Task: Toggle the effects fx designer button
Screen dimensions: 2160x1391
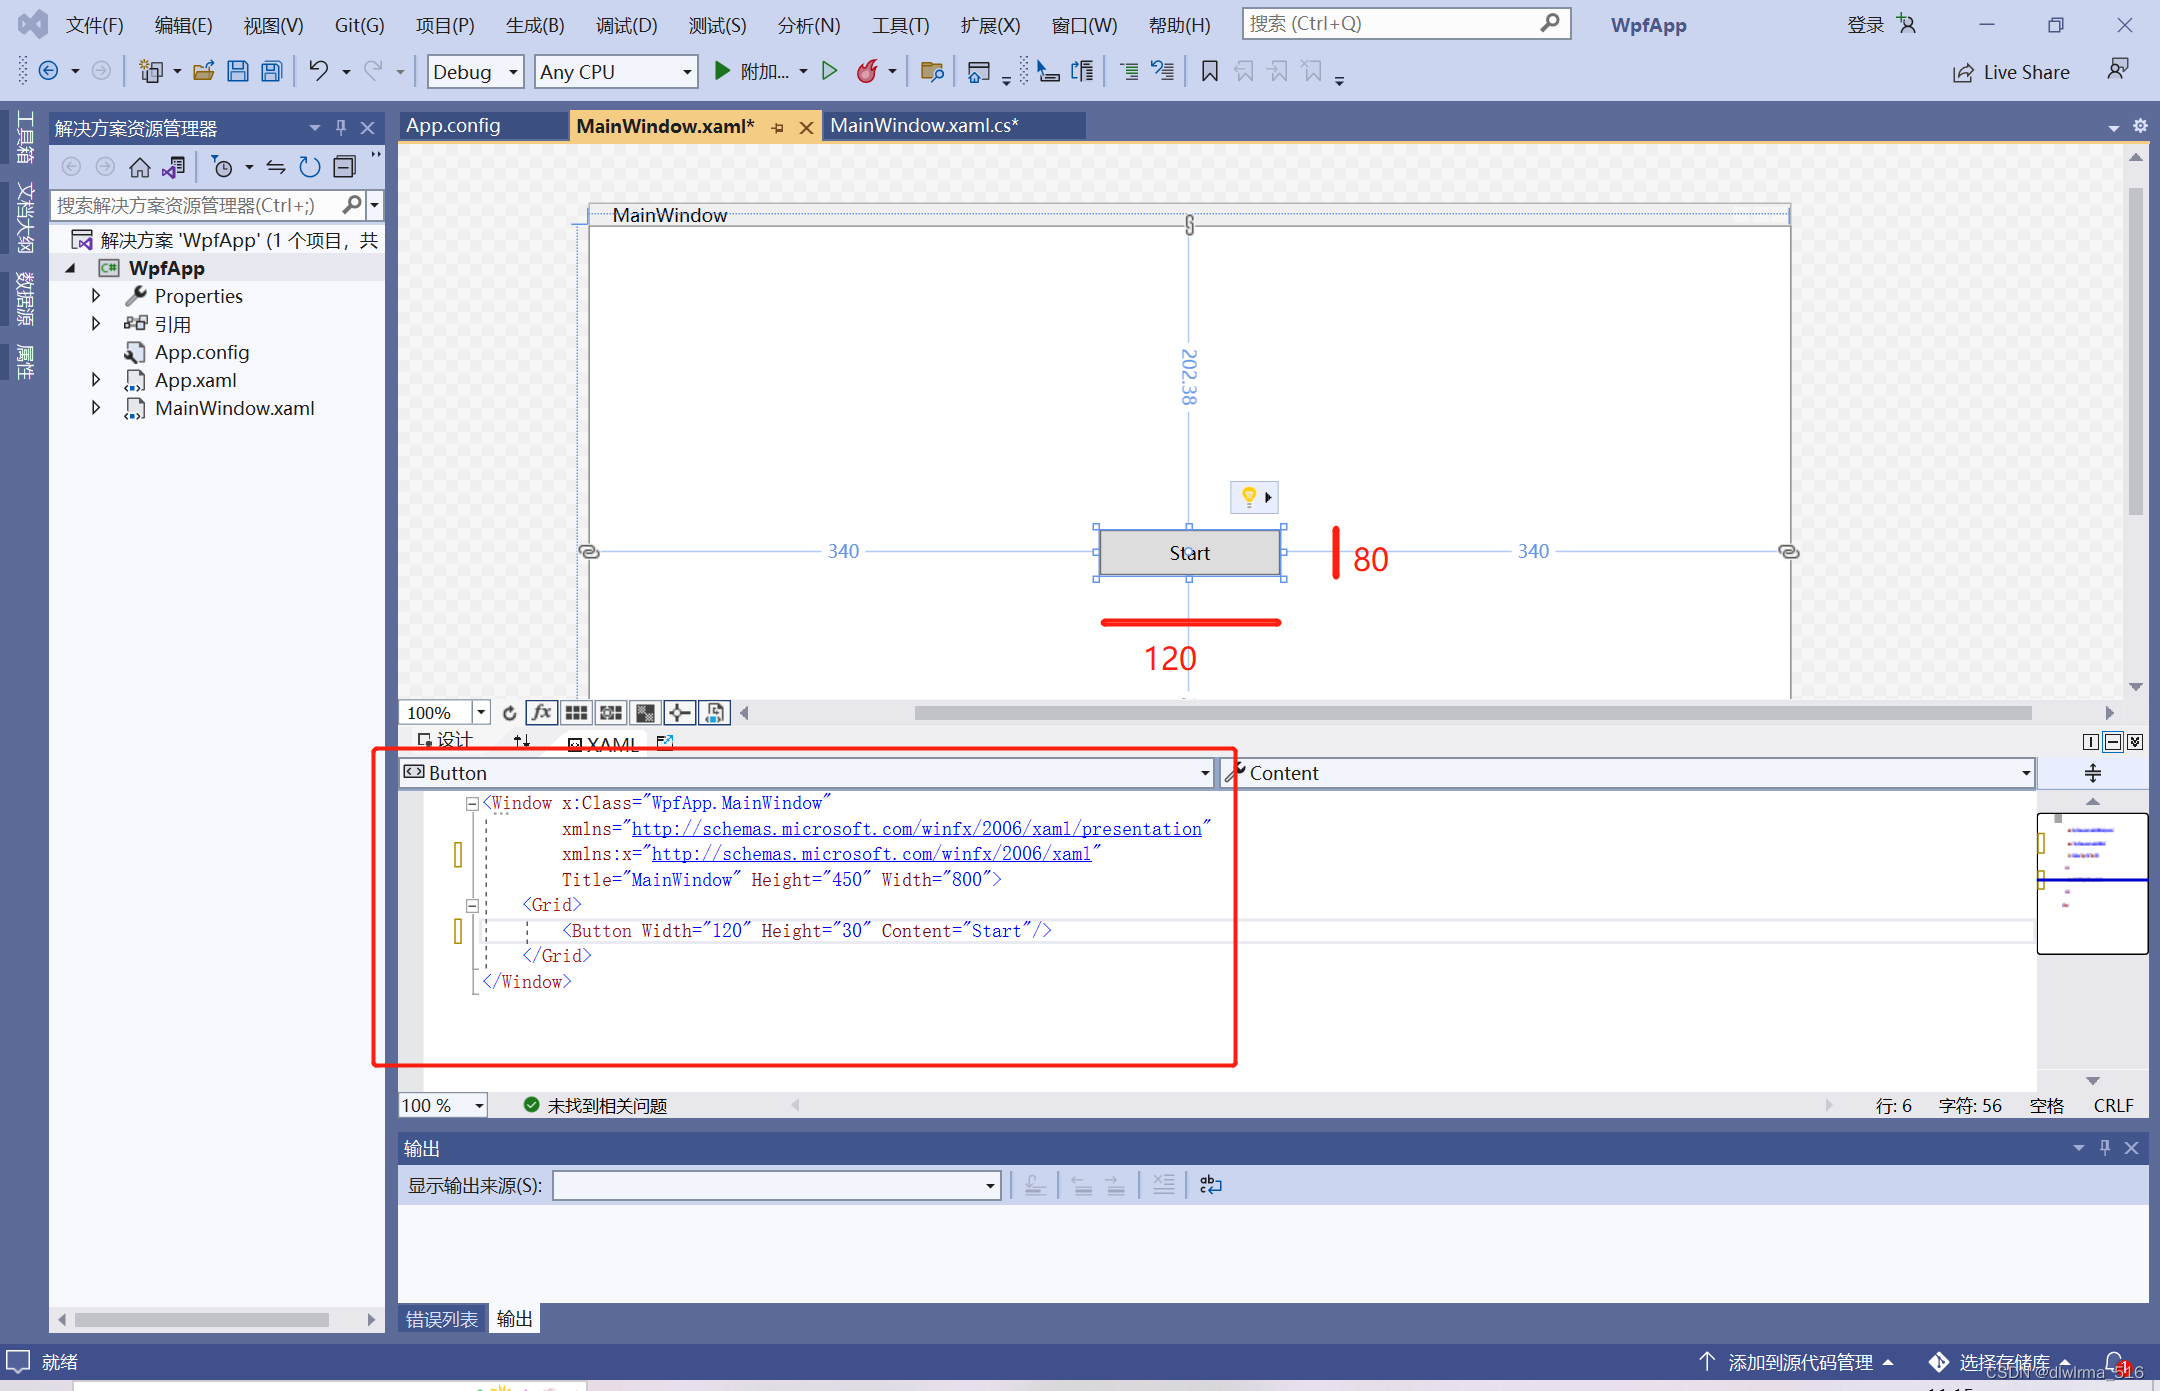Action: pyautogui.click(x=541, y=713)
